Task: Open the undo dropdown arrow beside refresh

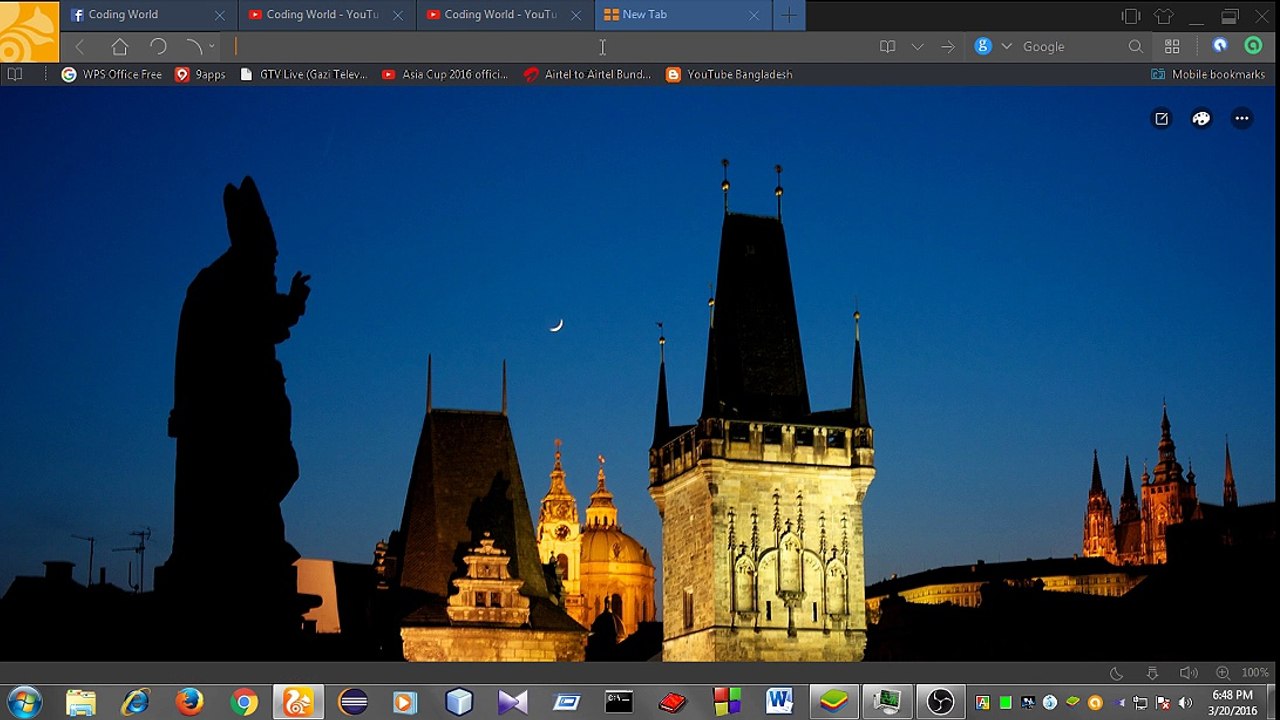Action: pyautogui.click(x=211, y=46)
